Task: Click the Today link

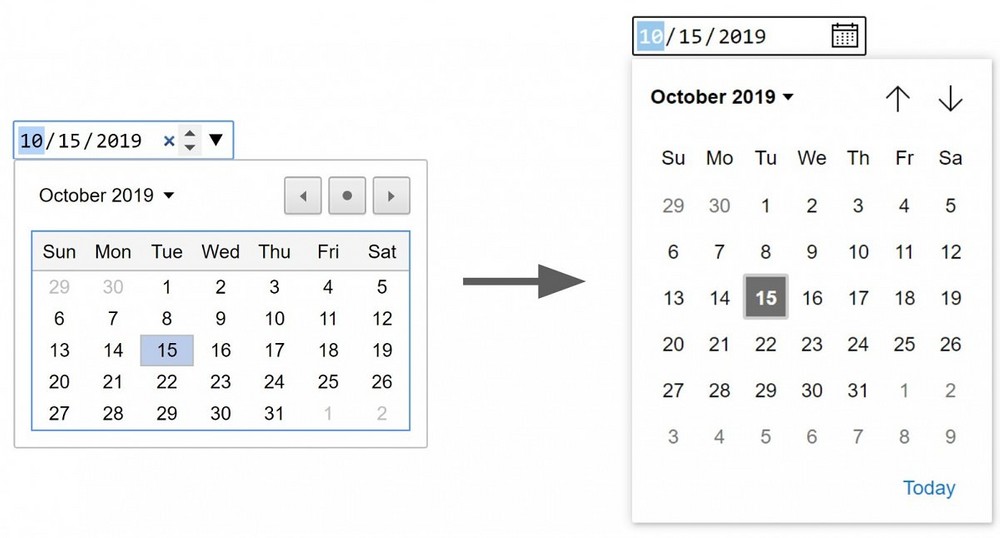Action: pyautogui.click(x=929, y=488)
